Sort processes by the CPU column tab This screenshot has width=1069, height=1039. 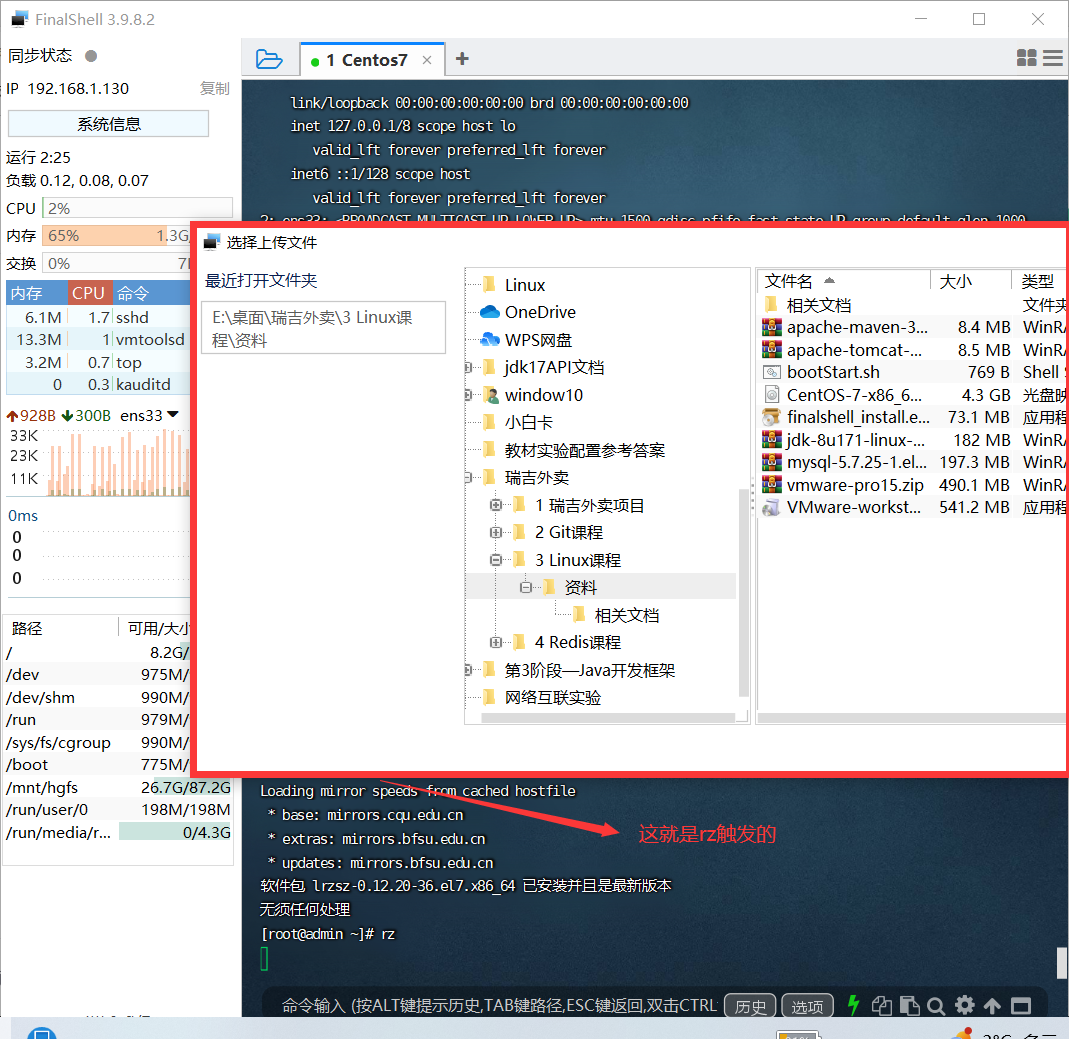89,293
